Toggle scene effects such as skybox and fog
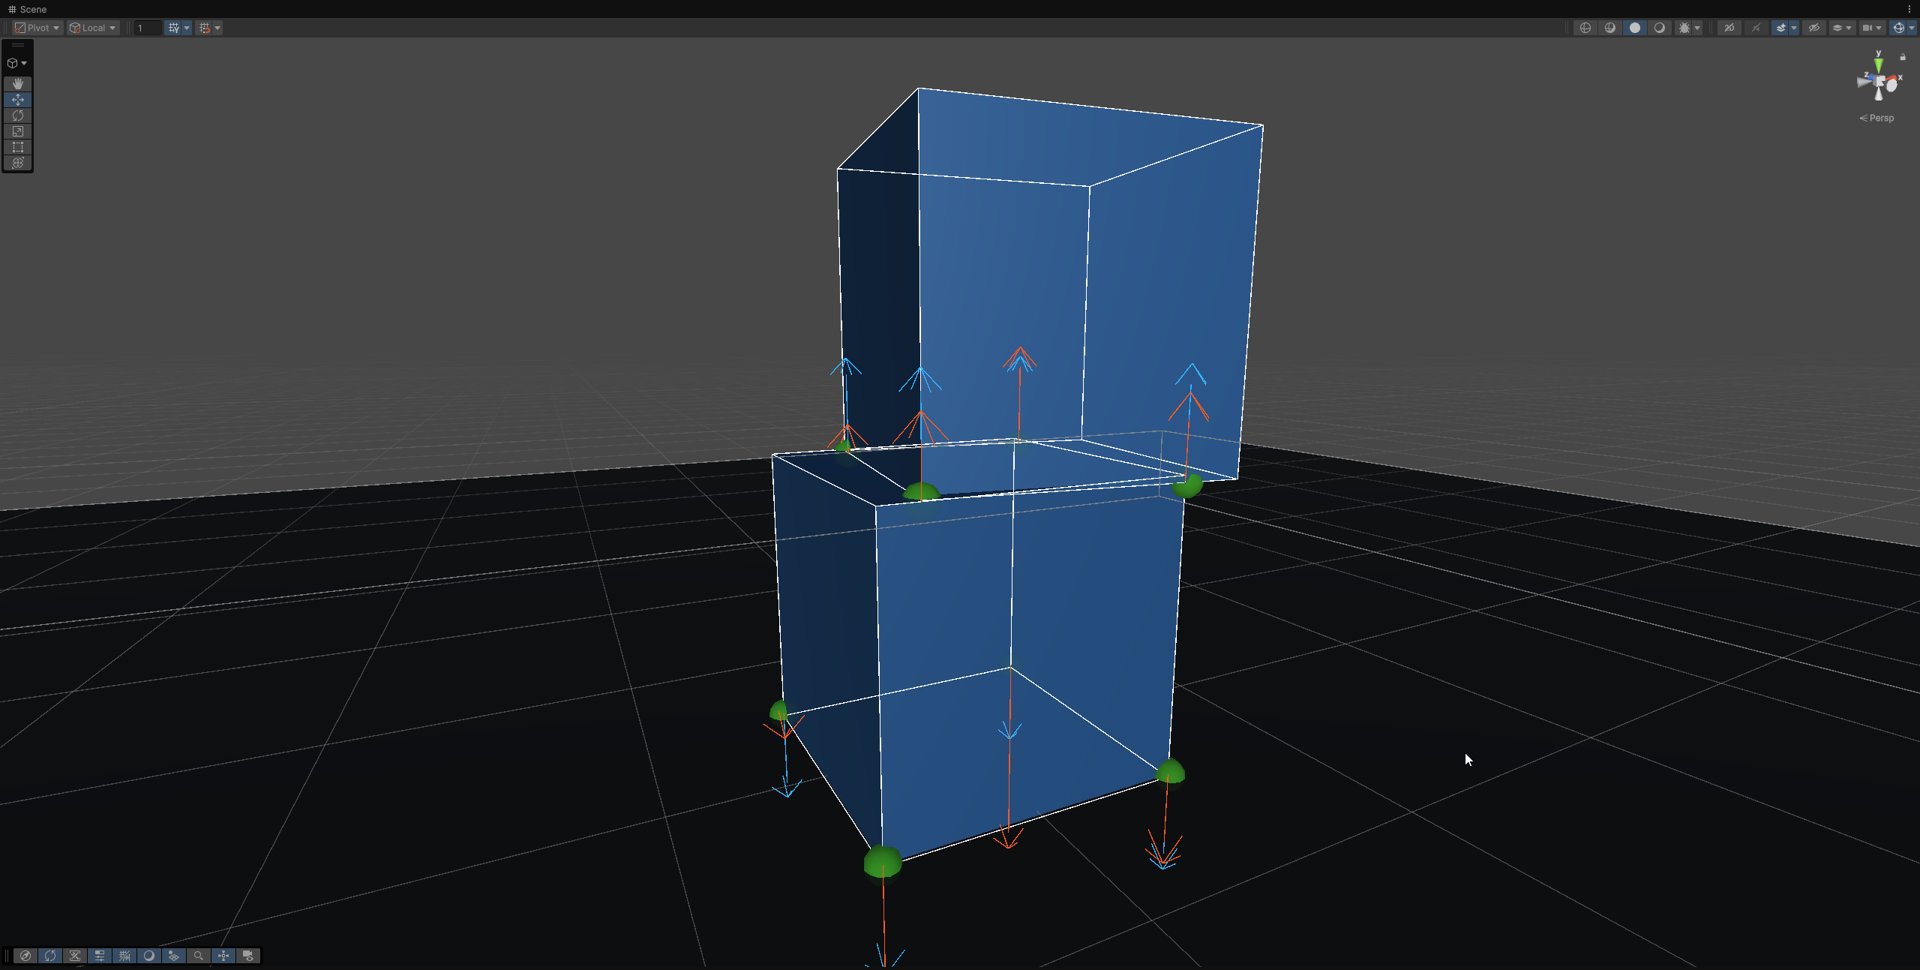 point(1780,28)
